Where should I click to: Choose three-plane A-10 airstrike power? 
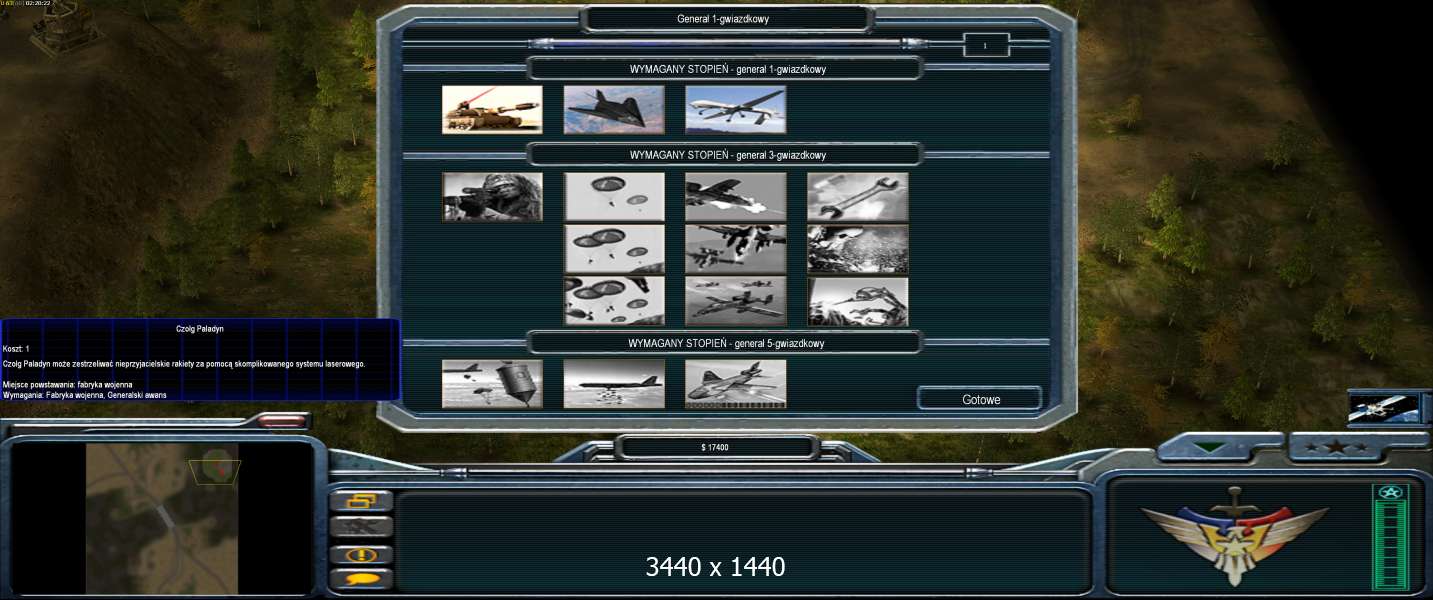click(736, 301)
